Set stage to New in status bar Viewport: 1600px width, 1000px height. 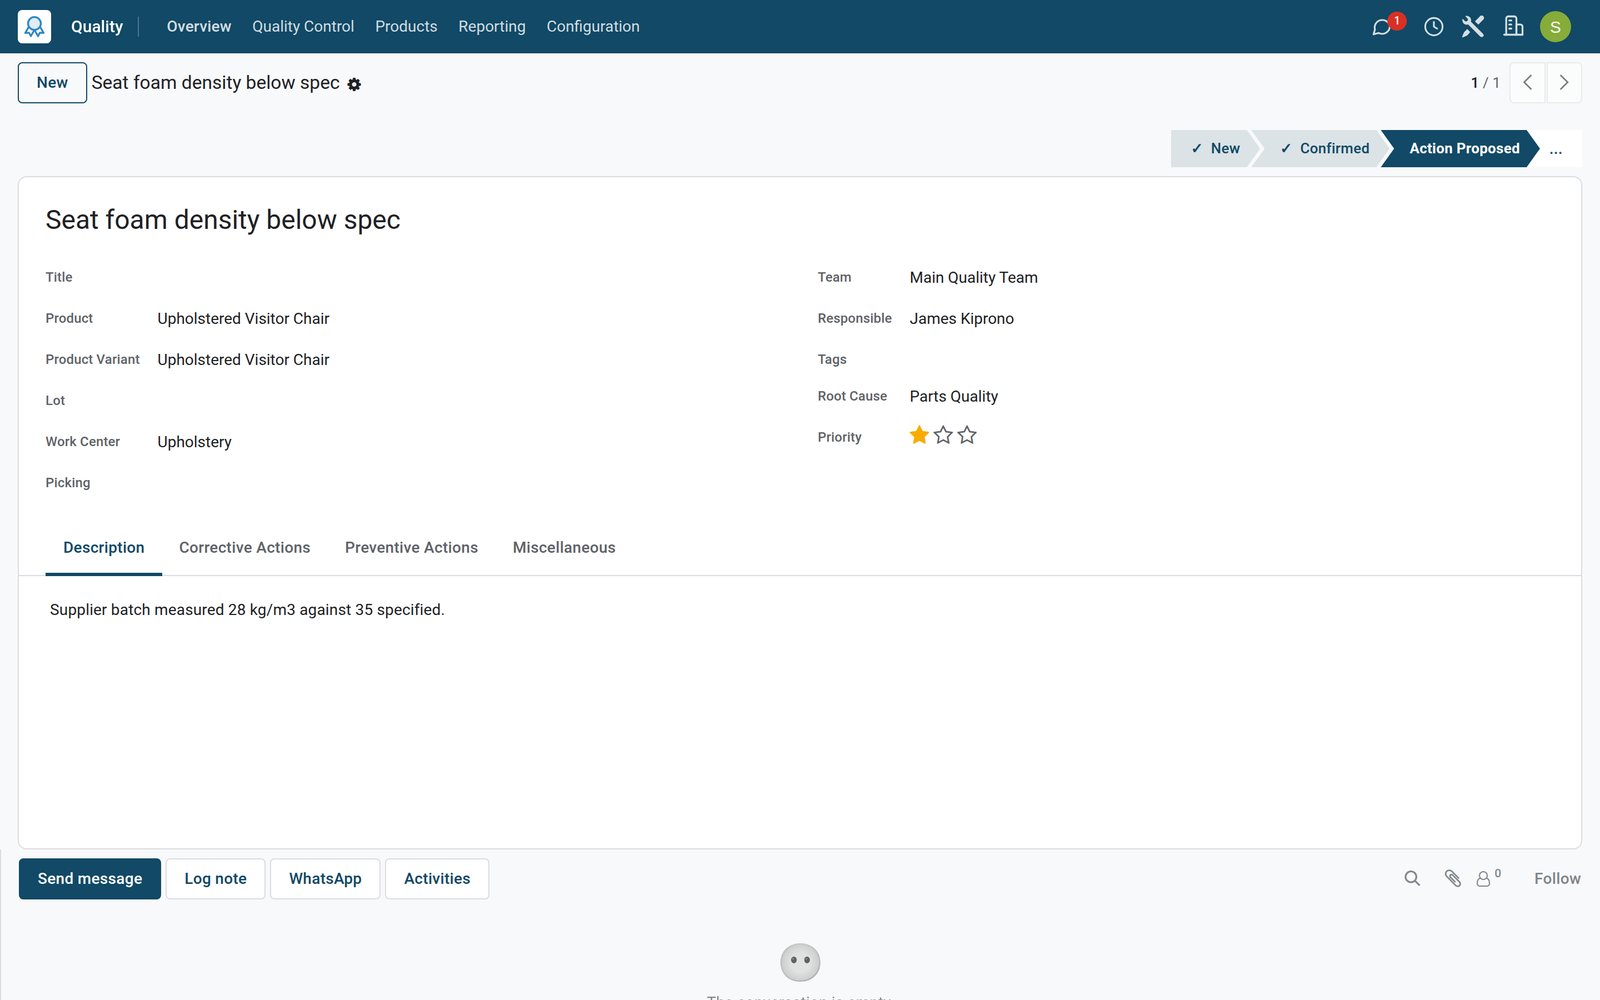point(1214,149)
